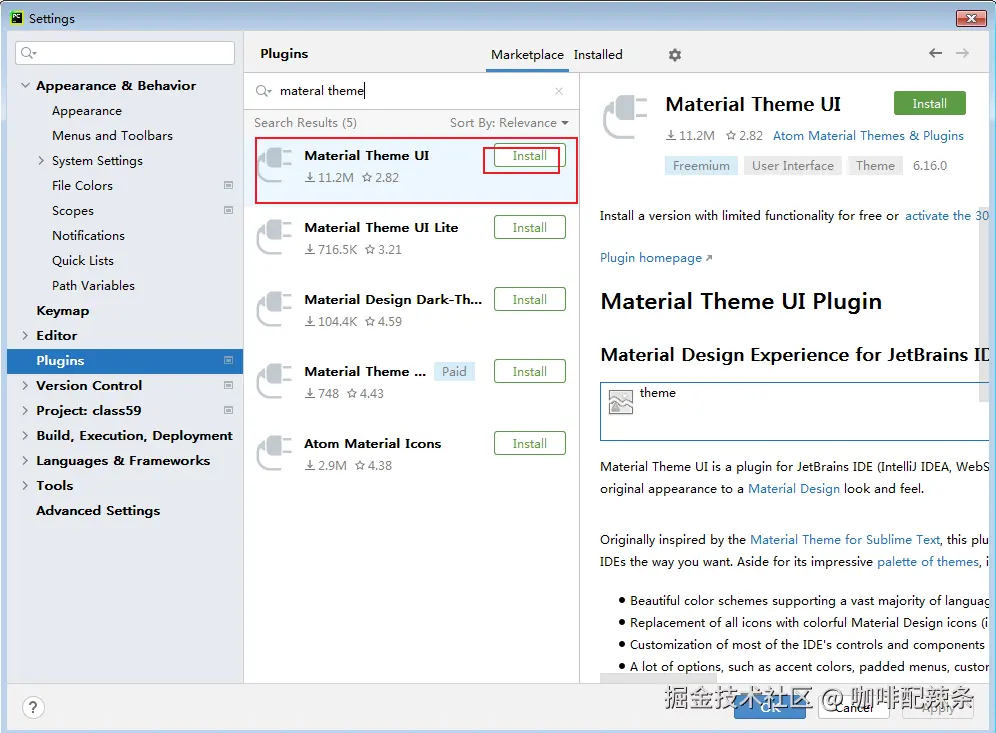Screen dimensions: 996x733
Task: Install Material Theme UI Lite
Action: (530, 227)
